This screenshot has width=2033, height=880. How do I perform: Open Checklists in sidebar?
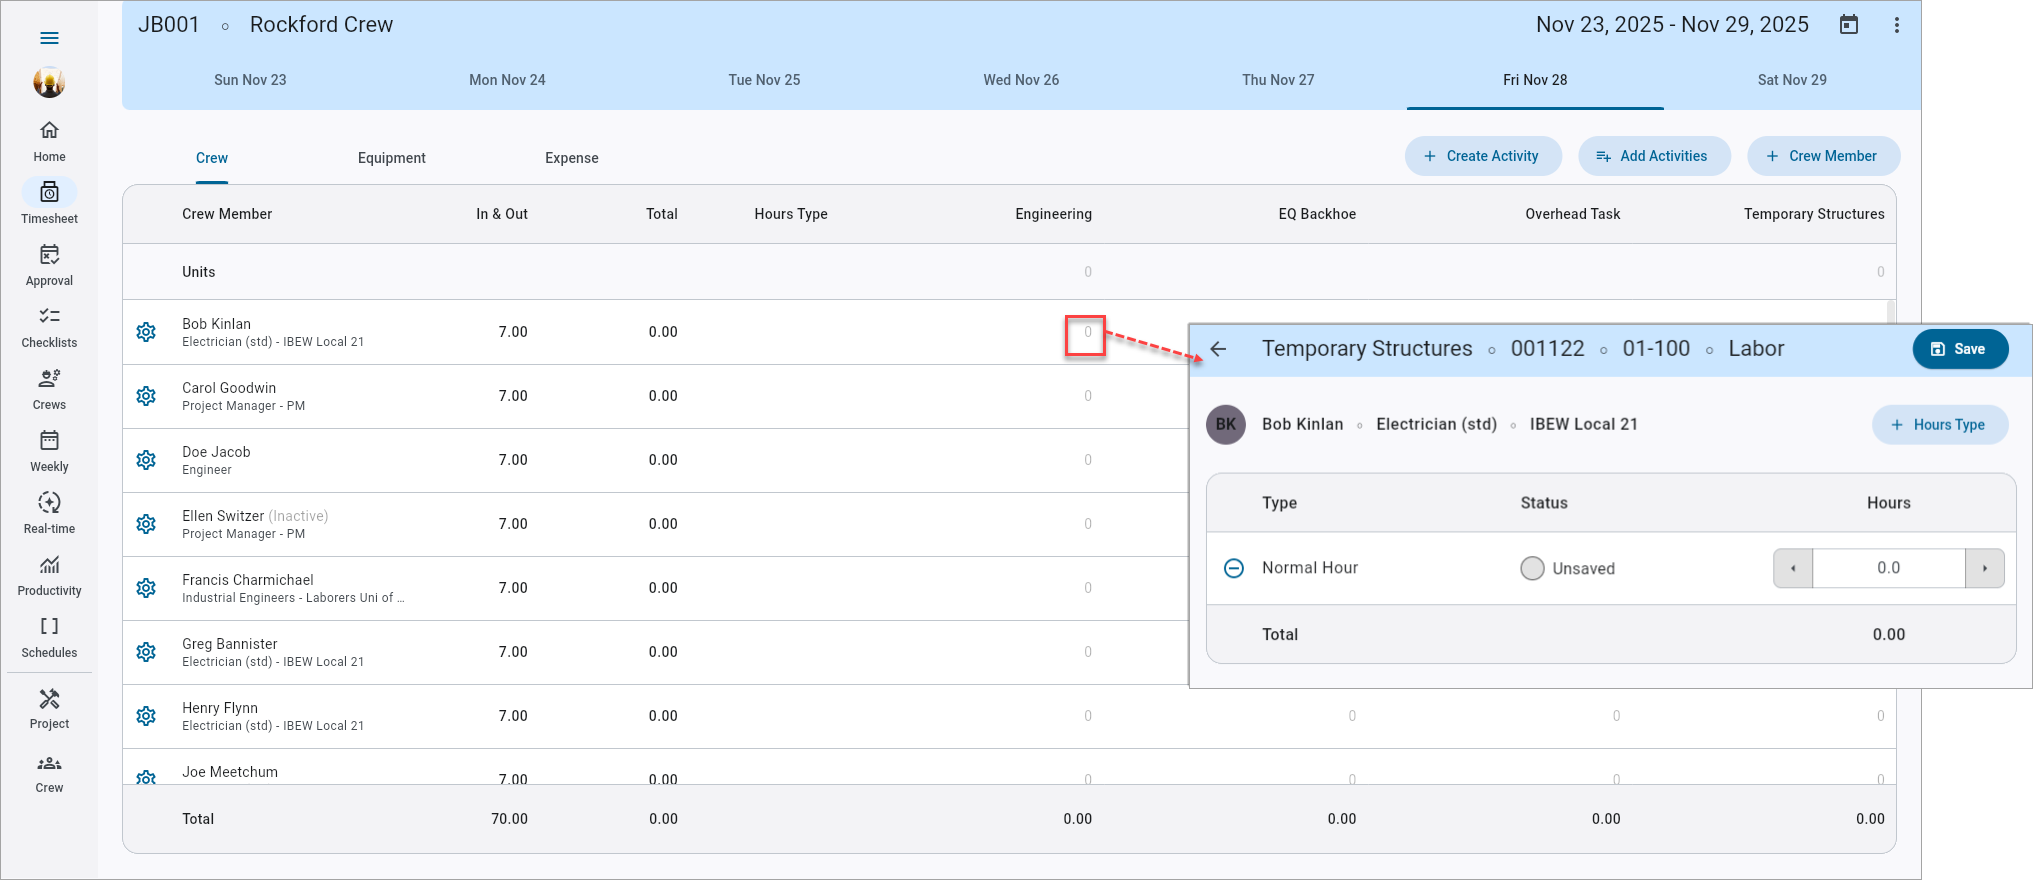click(49, 327)
